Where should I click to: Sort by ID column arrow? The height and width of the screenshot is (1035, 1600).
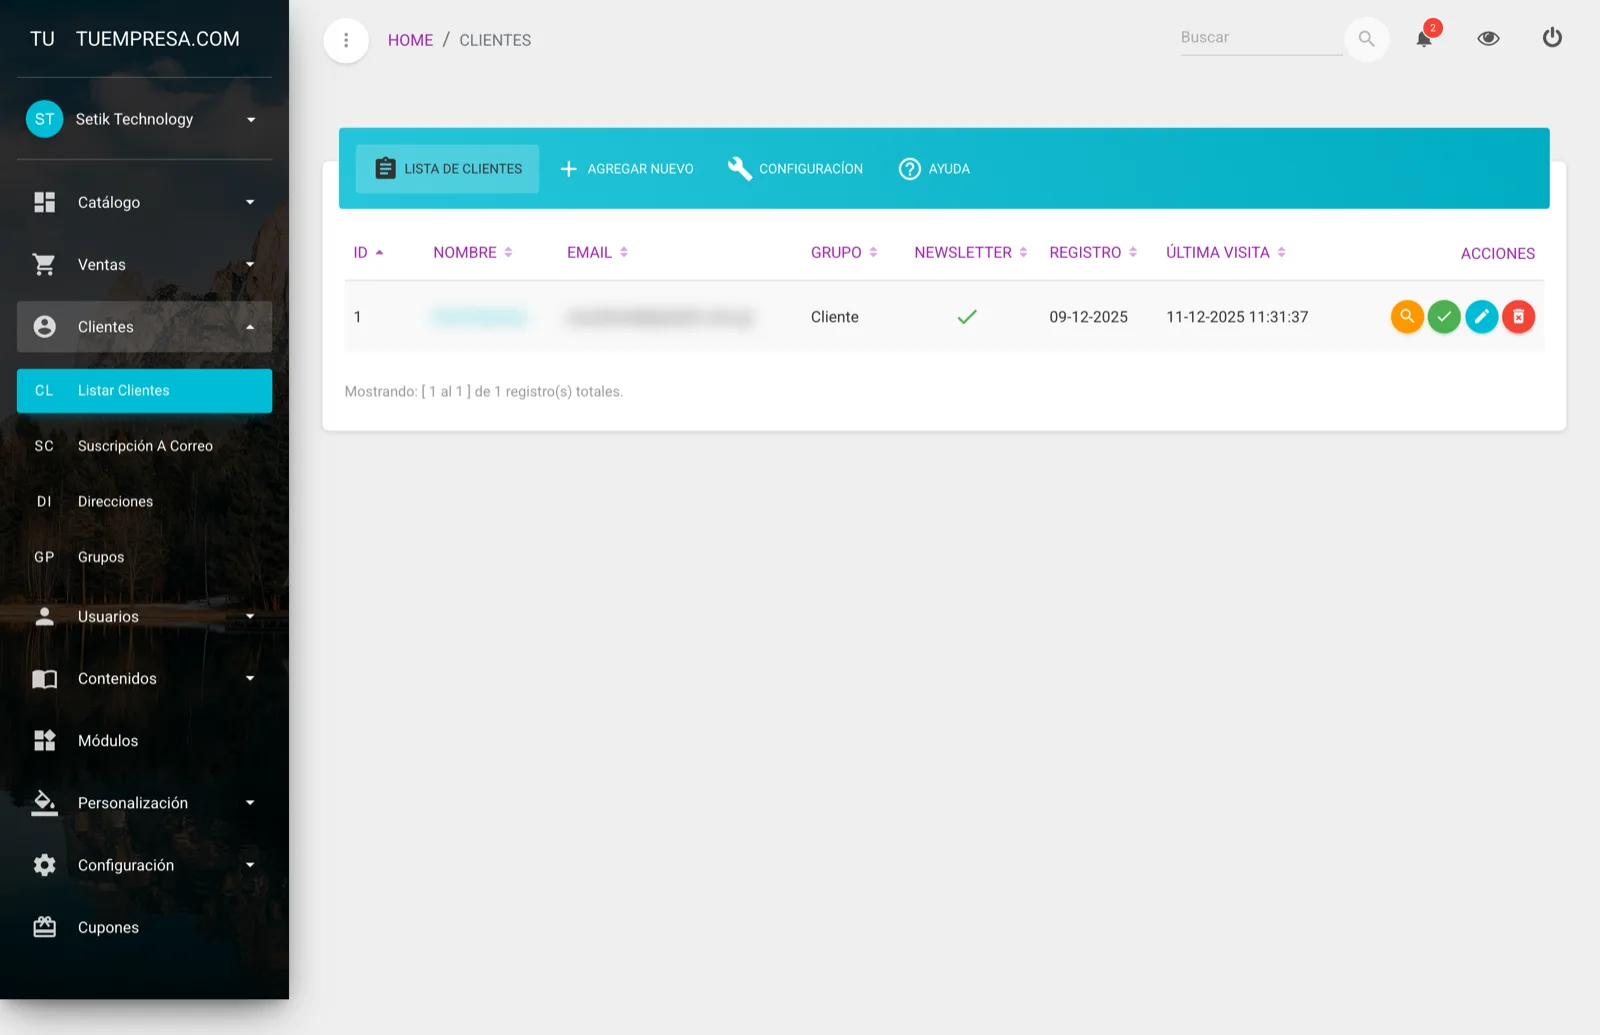coord(379,253)
